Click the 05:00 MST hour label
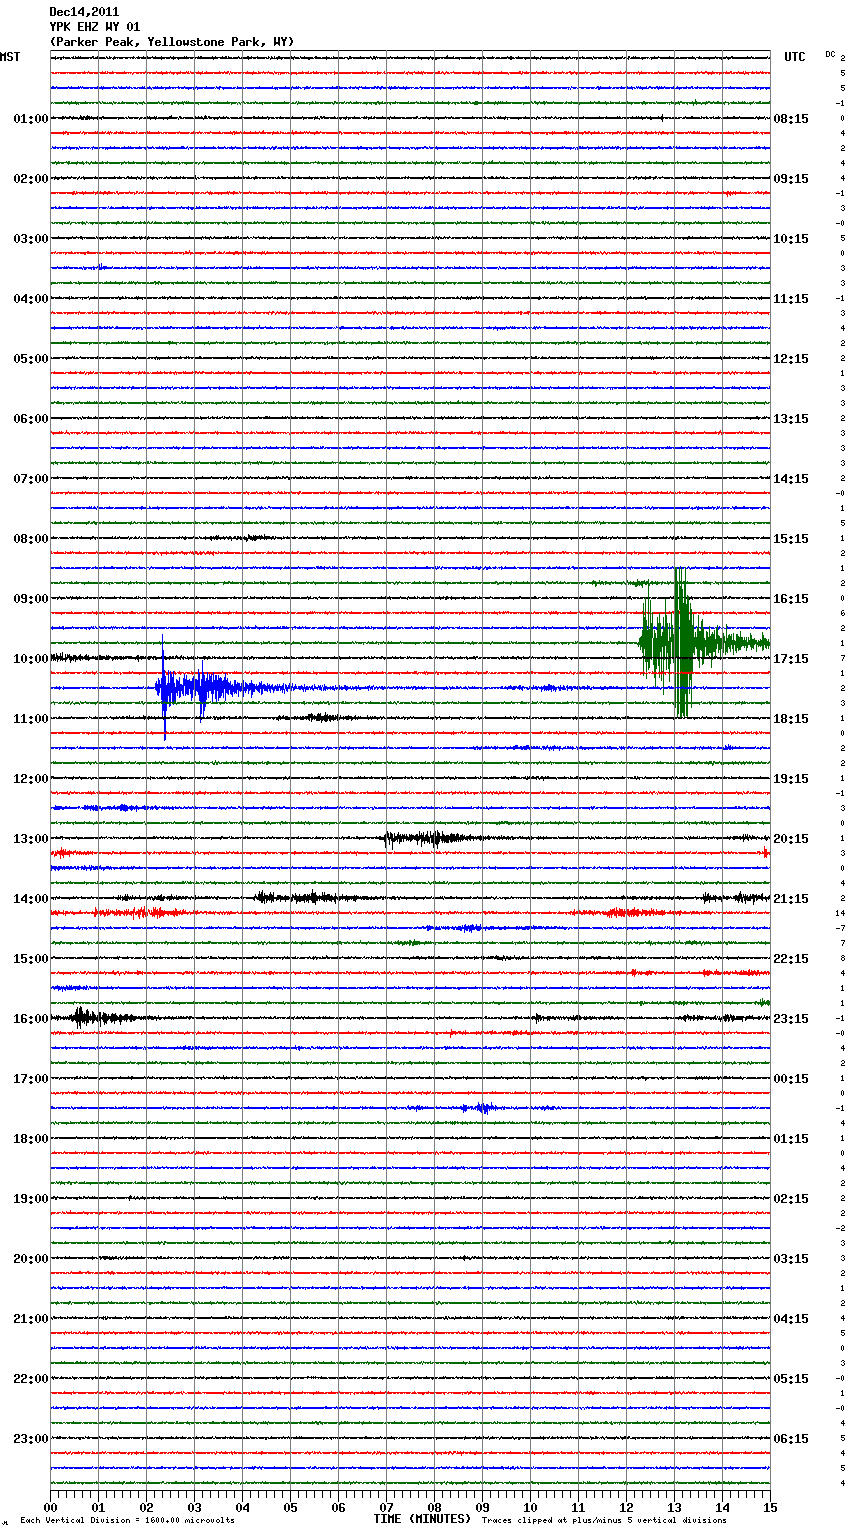The image size is (850, 1534). [x=30, y=359]
